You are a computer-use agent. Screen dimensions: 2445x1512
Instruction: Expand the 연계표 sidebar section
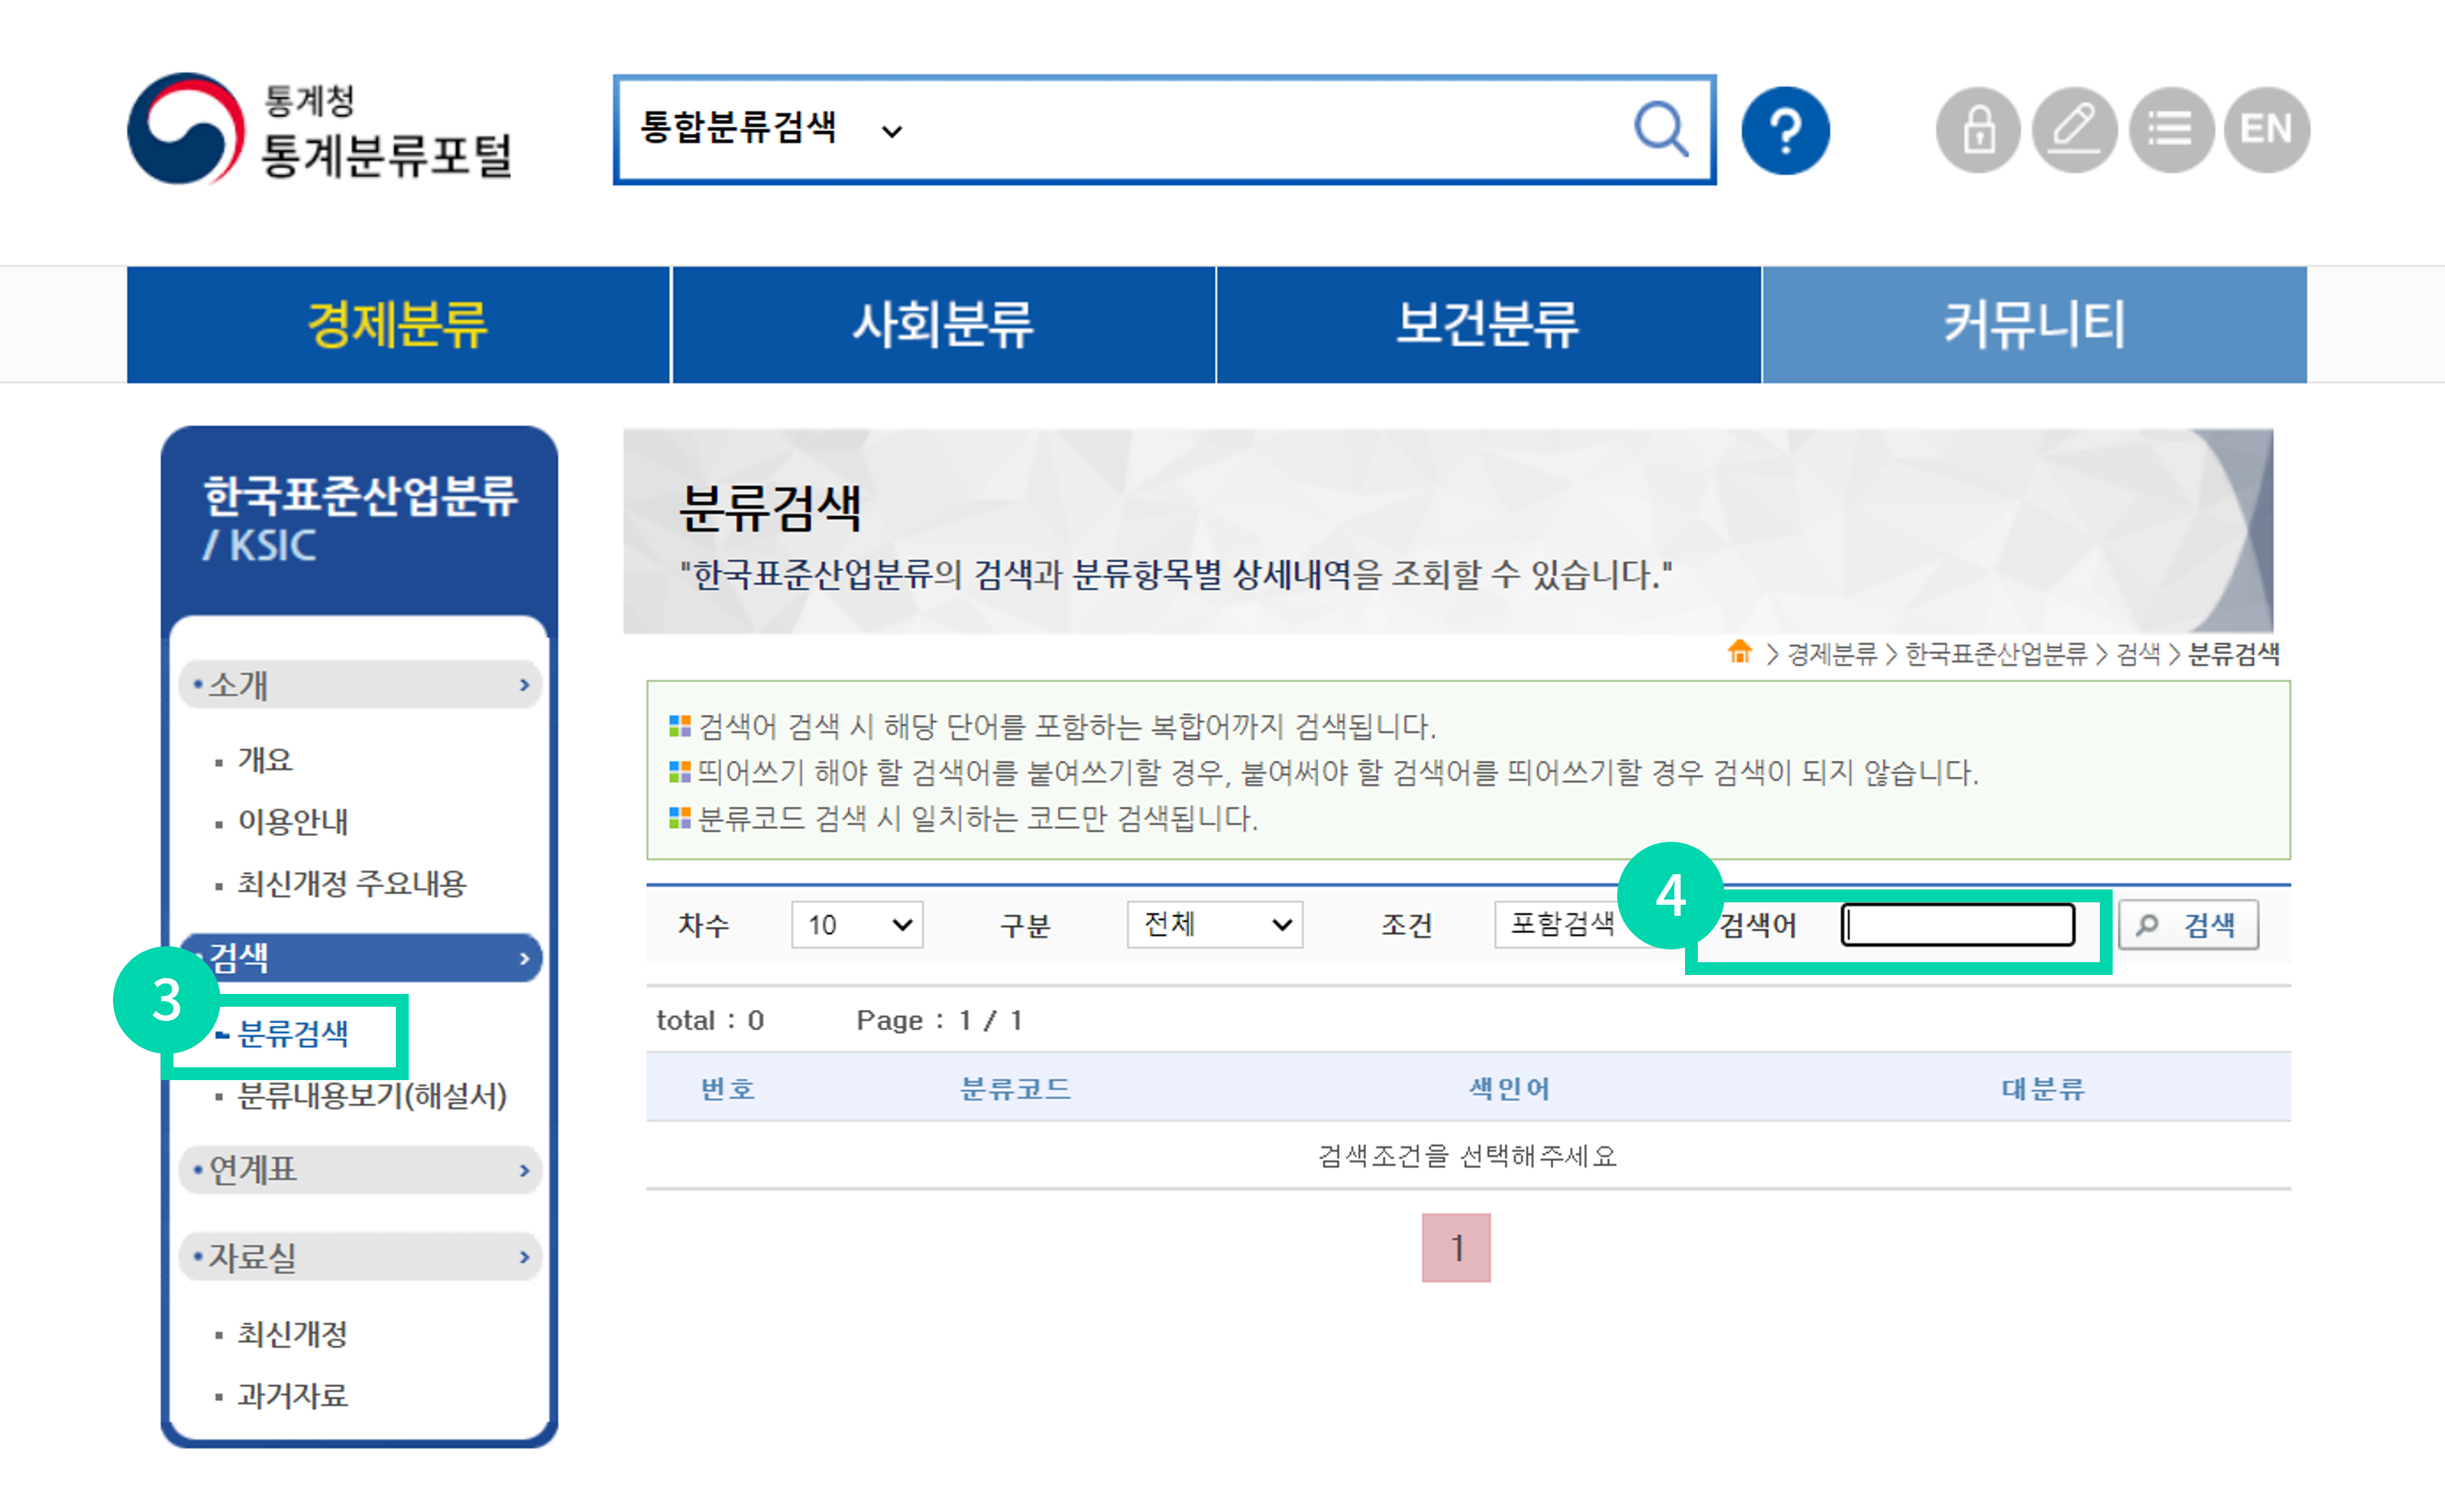tap(360, 1169)
